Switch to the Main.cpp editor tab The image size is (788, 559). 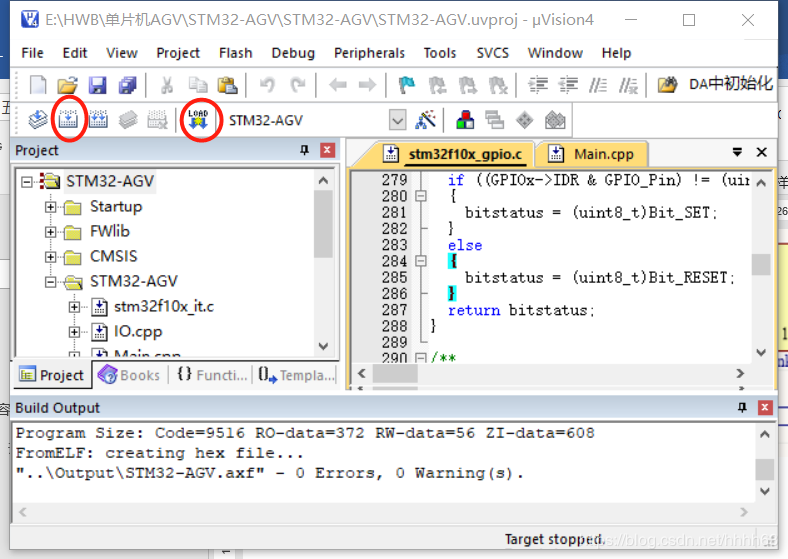pos(591,154)
